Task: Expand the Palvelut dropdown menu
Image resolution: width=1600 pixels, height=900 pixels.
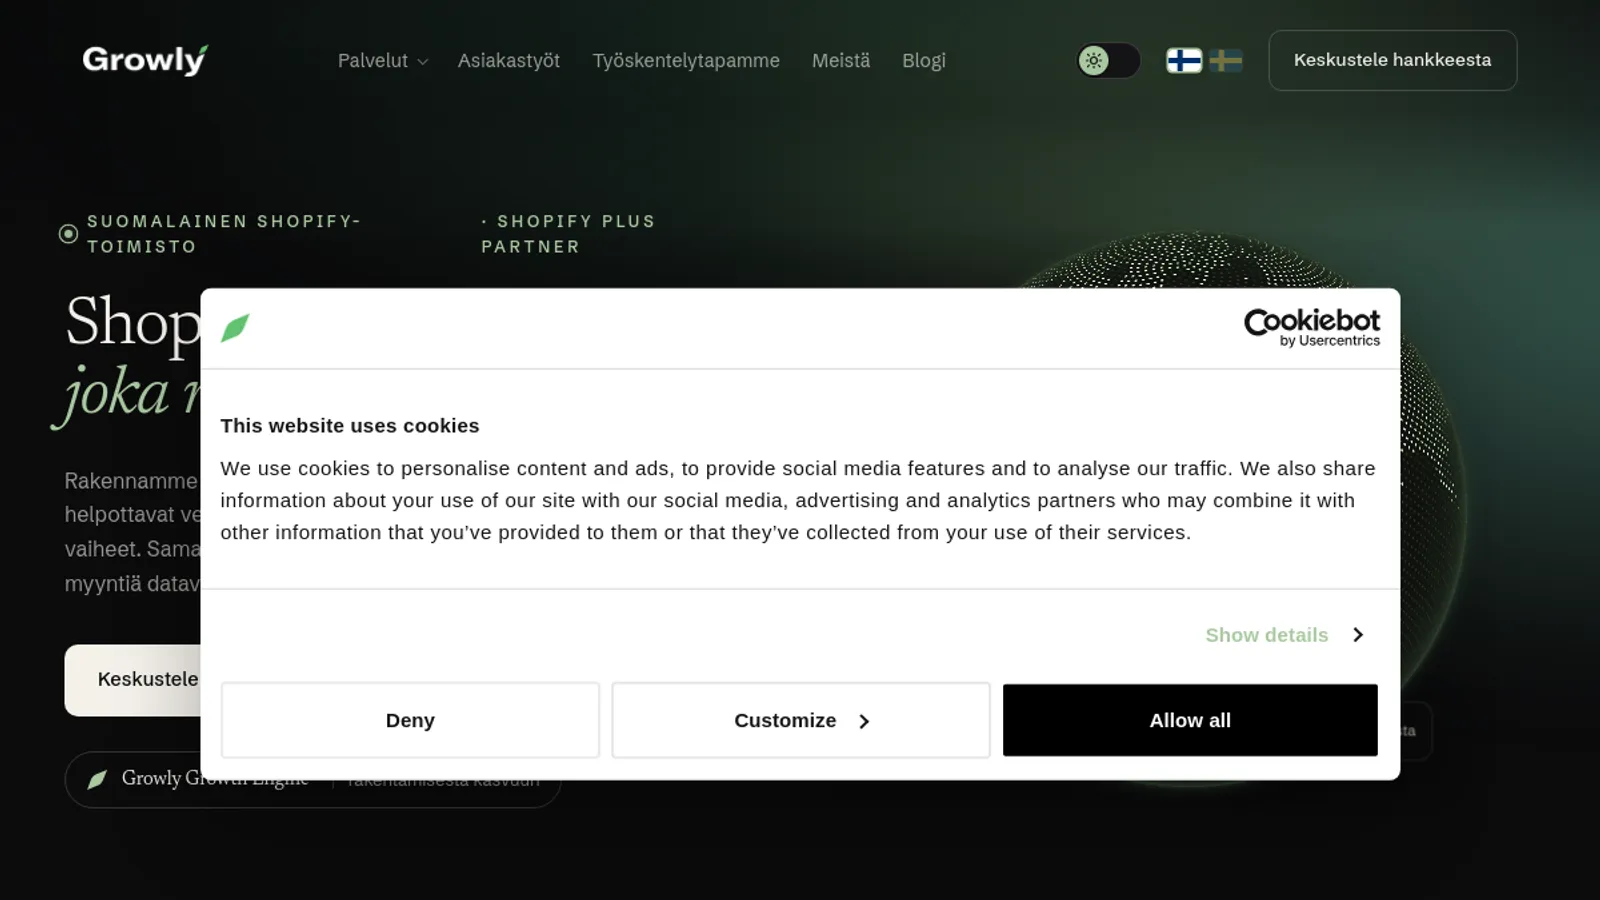Action: (383, 61)
